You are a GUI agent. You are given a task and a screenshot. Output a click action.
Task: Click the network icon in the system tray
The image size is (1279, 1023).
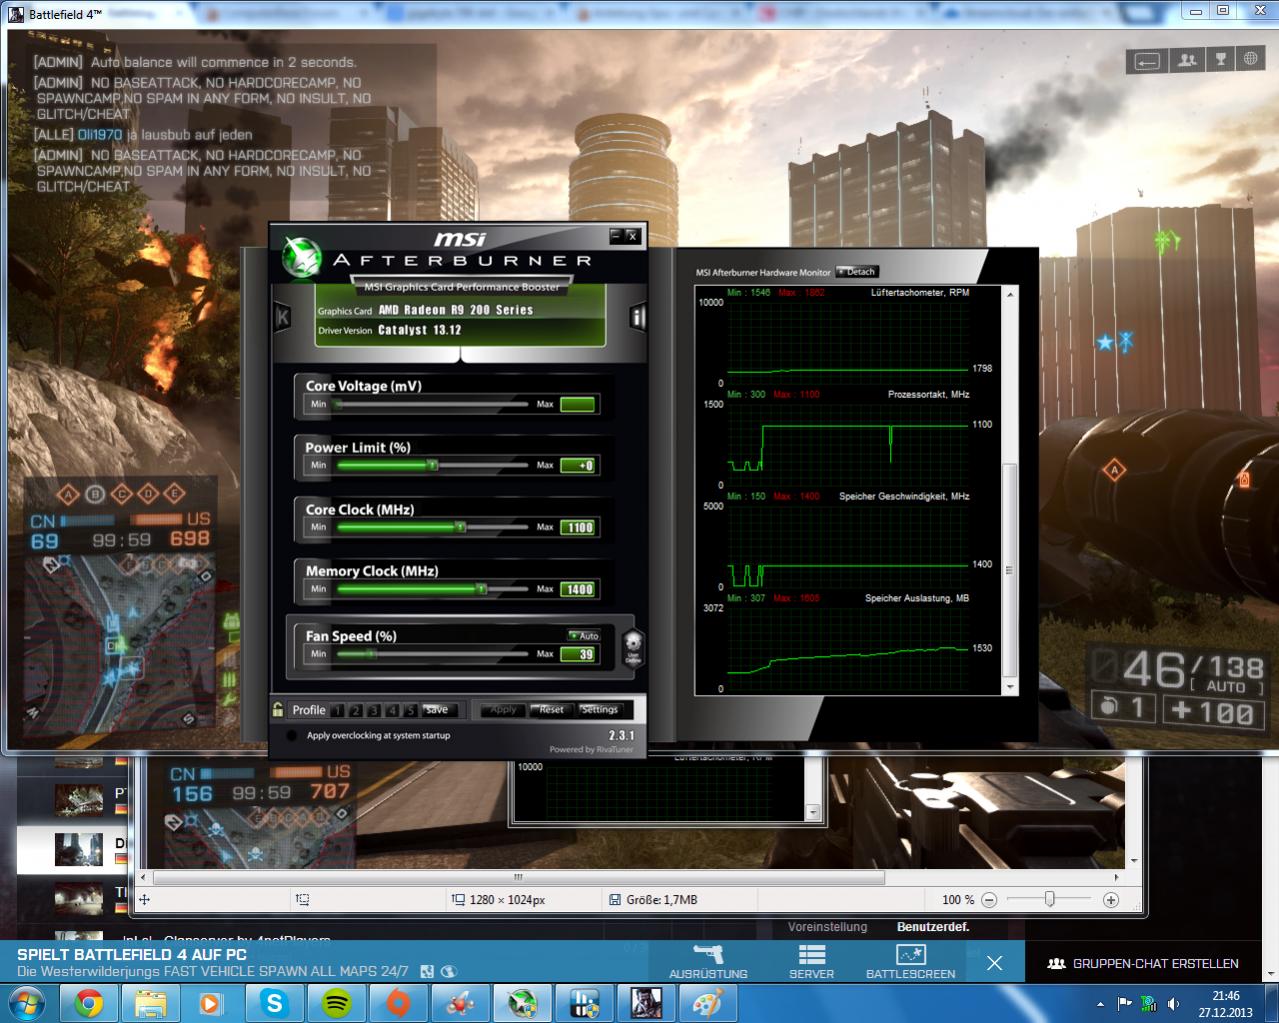pyautogui.click(x=1148, y=1004)
